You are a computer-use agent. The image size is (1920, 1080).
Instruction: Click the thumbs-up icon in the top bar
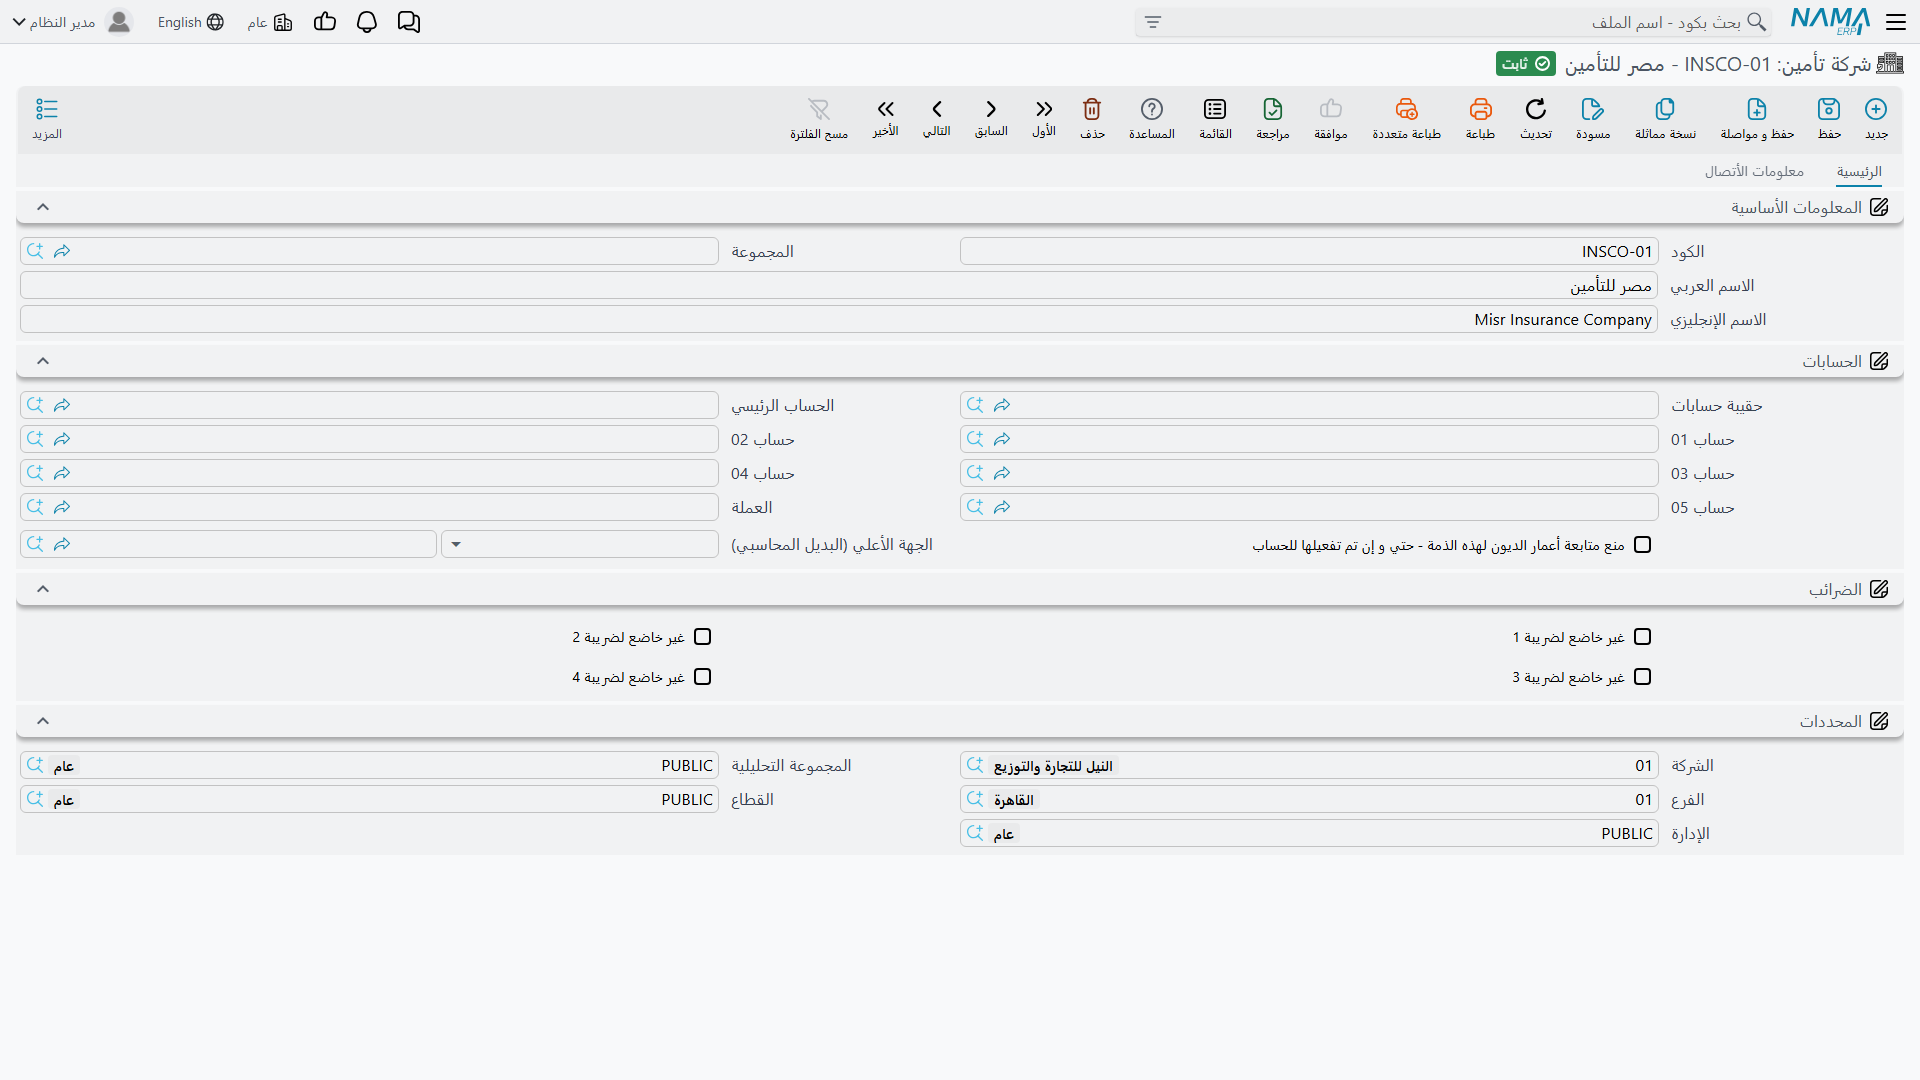[325, 22]
